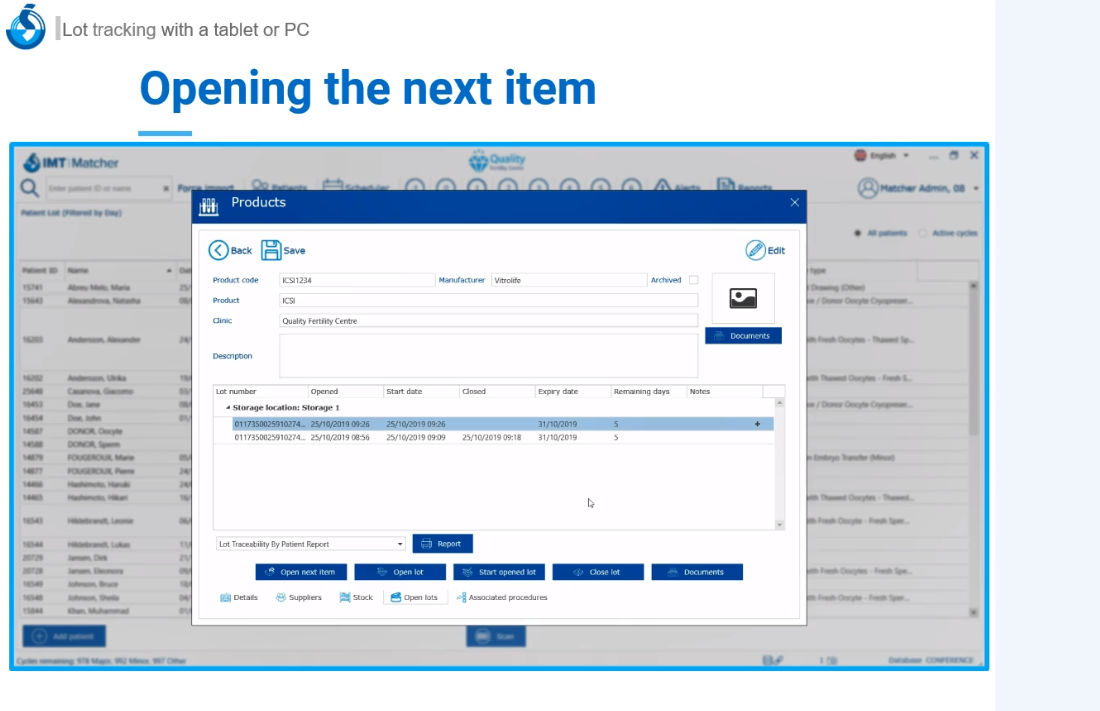The height and width of the screenshot is (711, 1100).
Task: Select the Active cycles radio button
Action: [922, 233]
